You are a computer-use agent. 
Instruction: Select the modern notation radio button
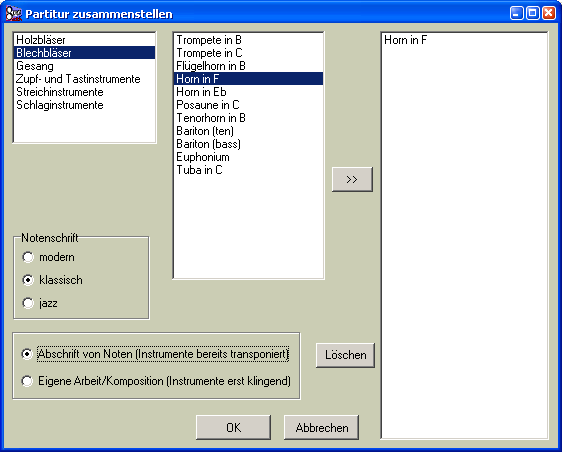point(28,257)
